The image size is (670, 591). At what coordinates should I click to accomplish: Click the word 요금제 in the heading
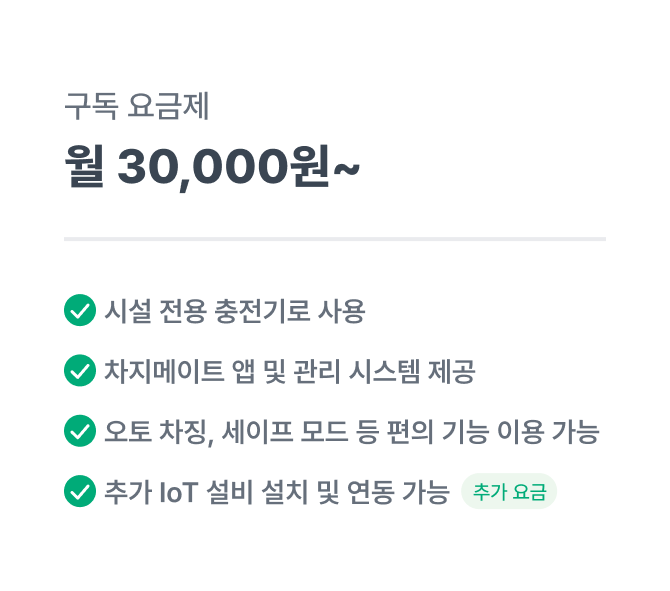168,106
